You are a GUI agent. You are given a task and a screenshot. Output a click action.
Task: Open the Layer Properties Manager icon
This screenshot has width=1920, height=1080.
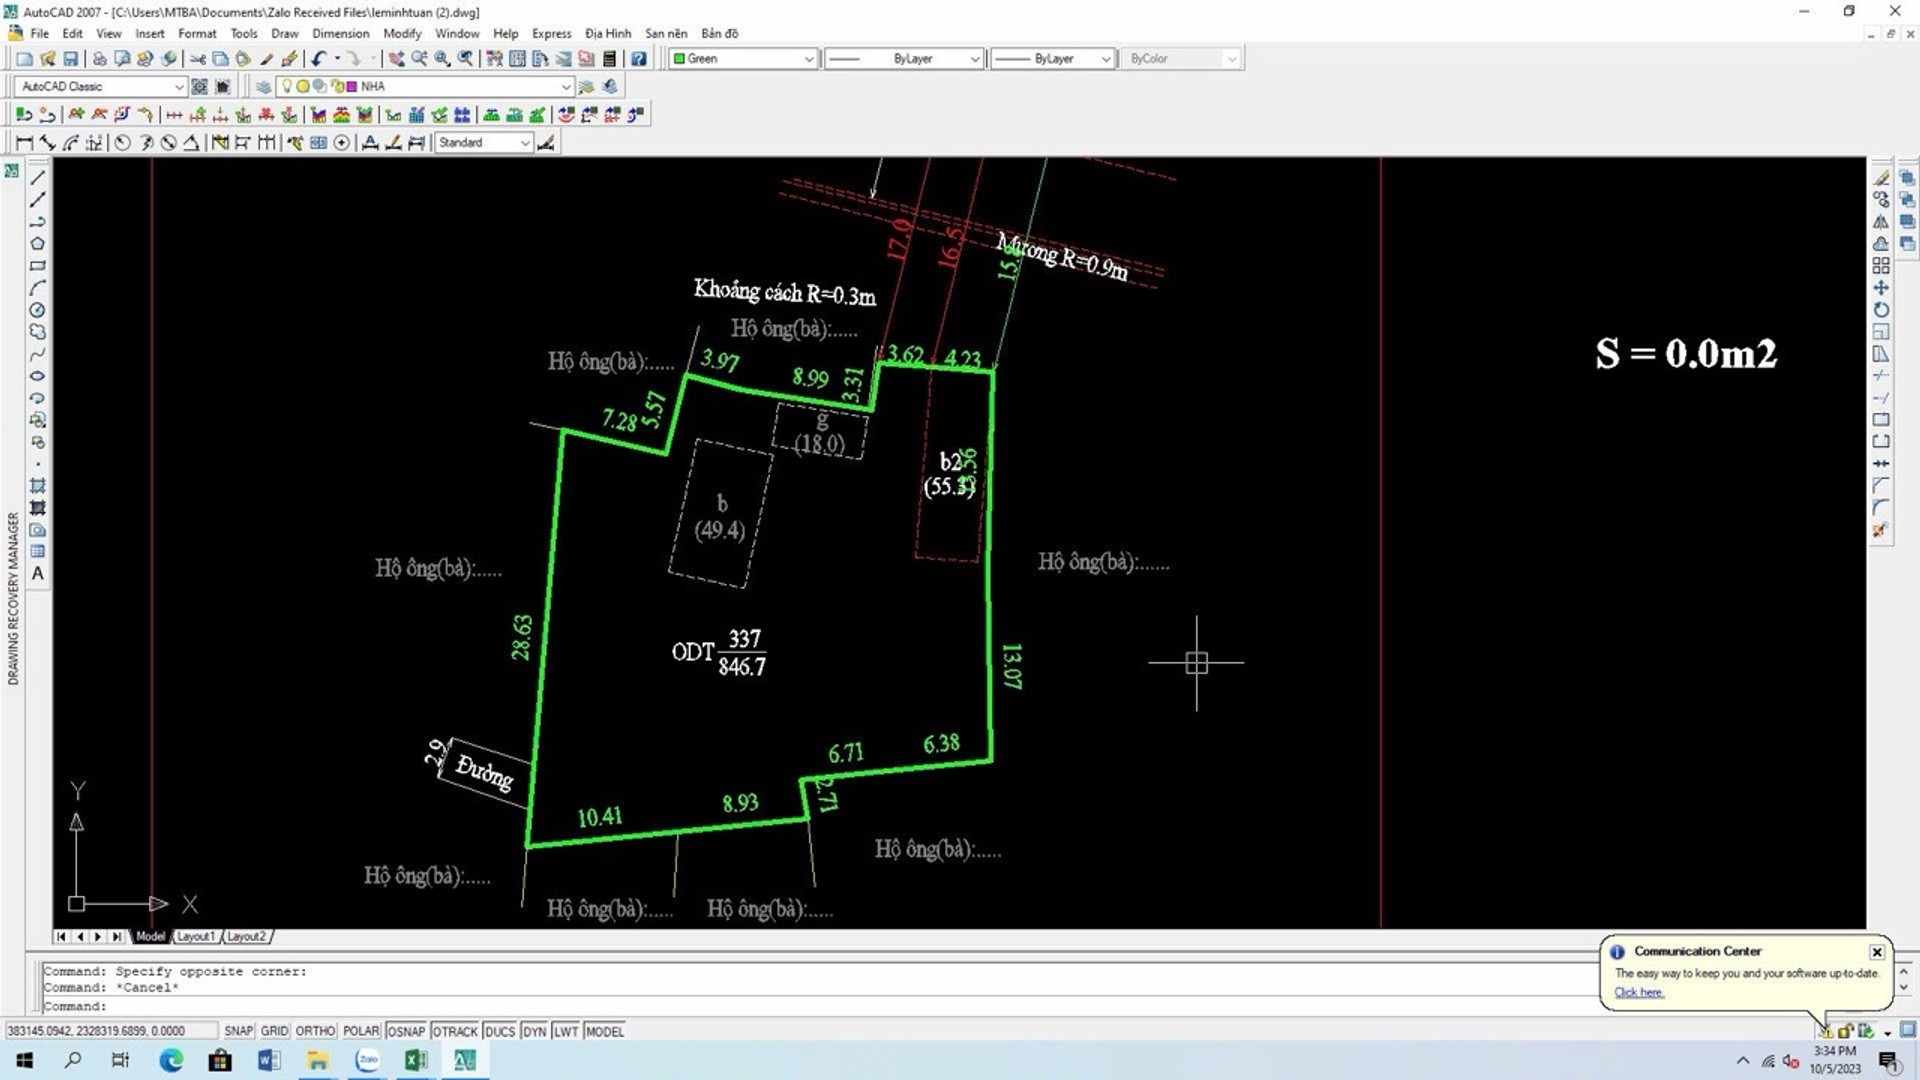(263, 87)
